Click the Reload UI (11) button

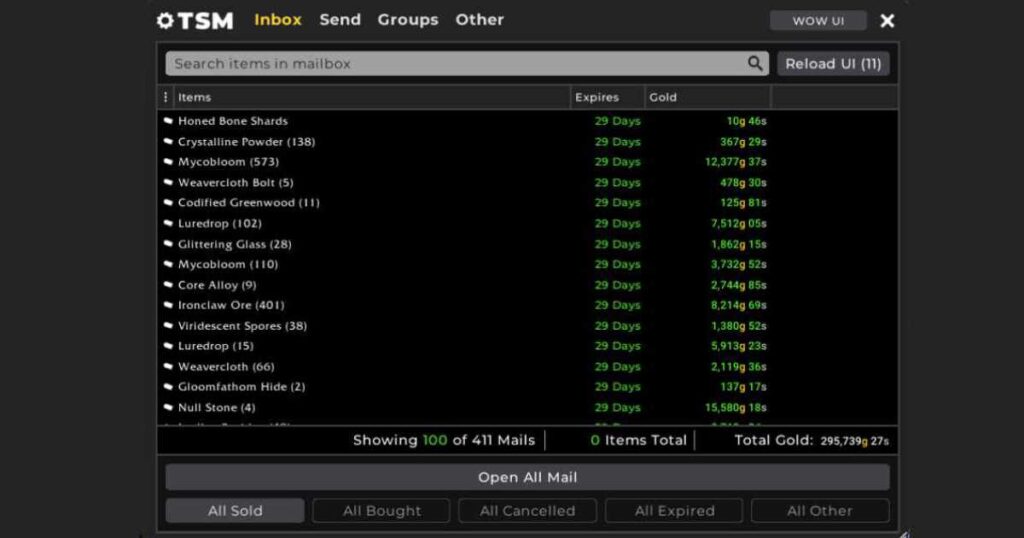833,64
